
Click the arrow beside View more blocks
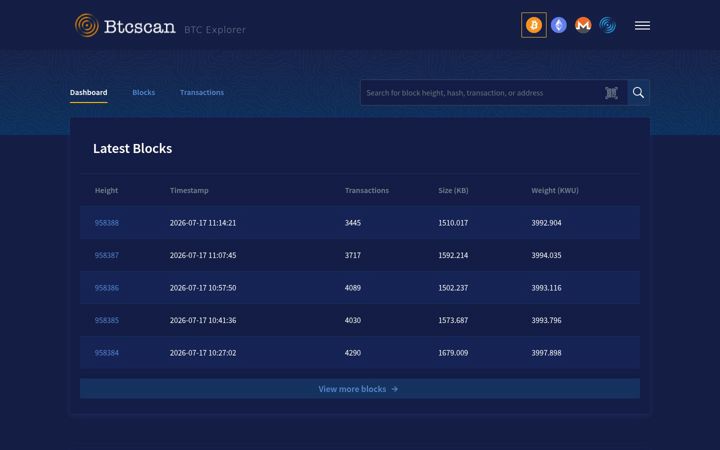pyautogui.click(x=394, y=389)
